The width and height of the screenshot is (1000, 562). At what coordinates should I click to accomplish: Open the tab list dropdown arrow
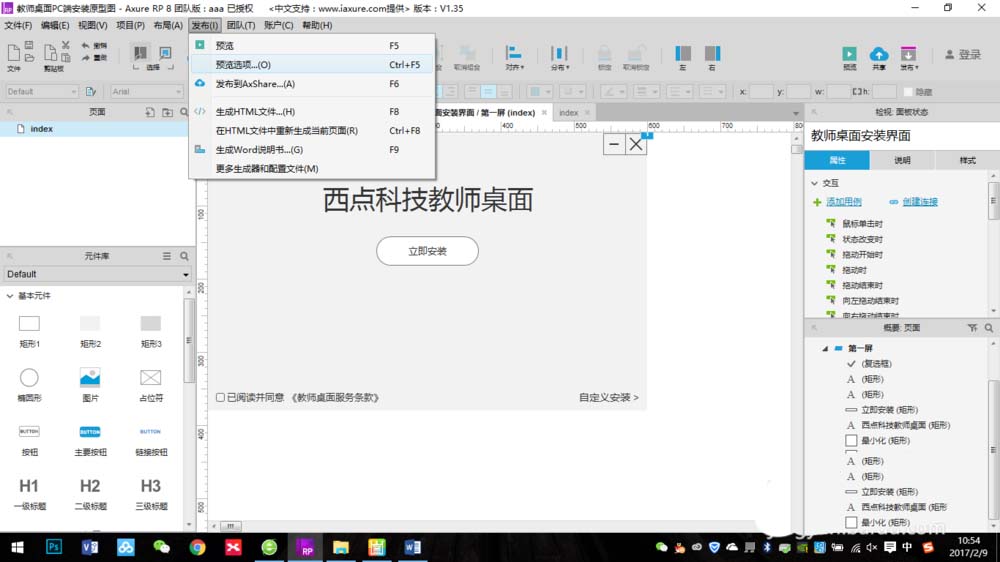point(796,113)
